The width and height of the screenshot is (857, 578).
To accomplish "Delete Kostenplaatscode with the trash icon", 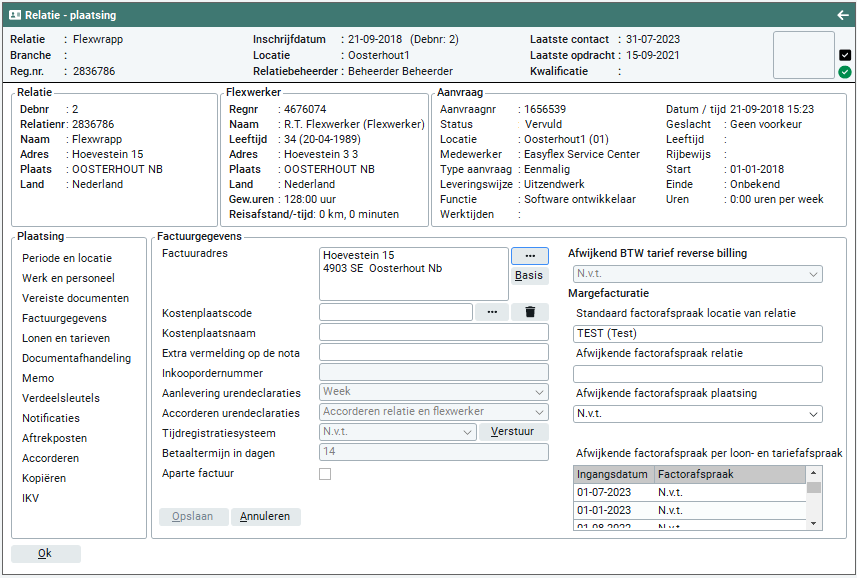I will coord(529,312).
